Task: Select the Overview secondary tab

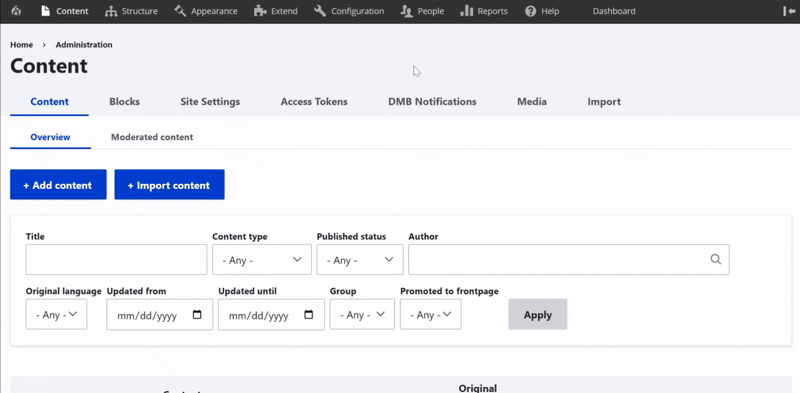Action: pyautogui.click(x=51, y=137)
